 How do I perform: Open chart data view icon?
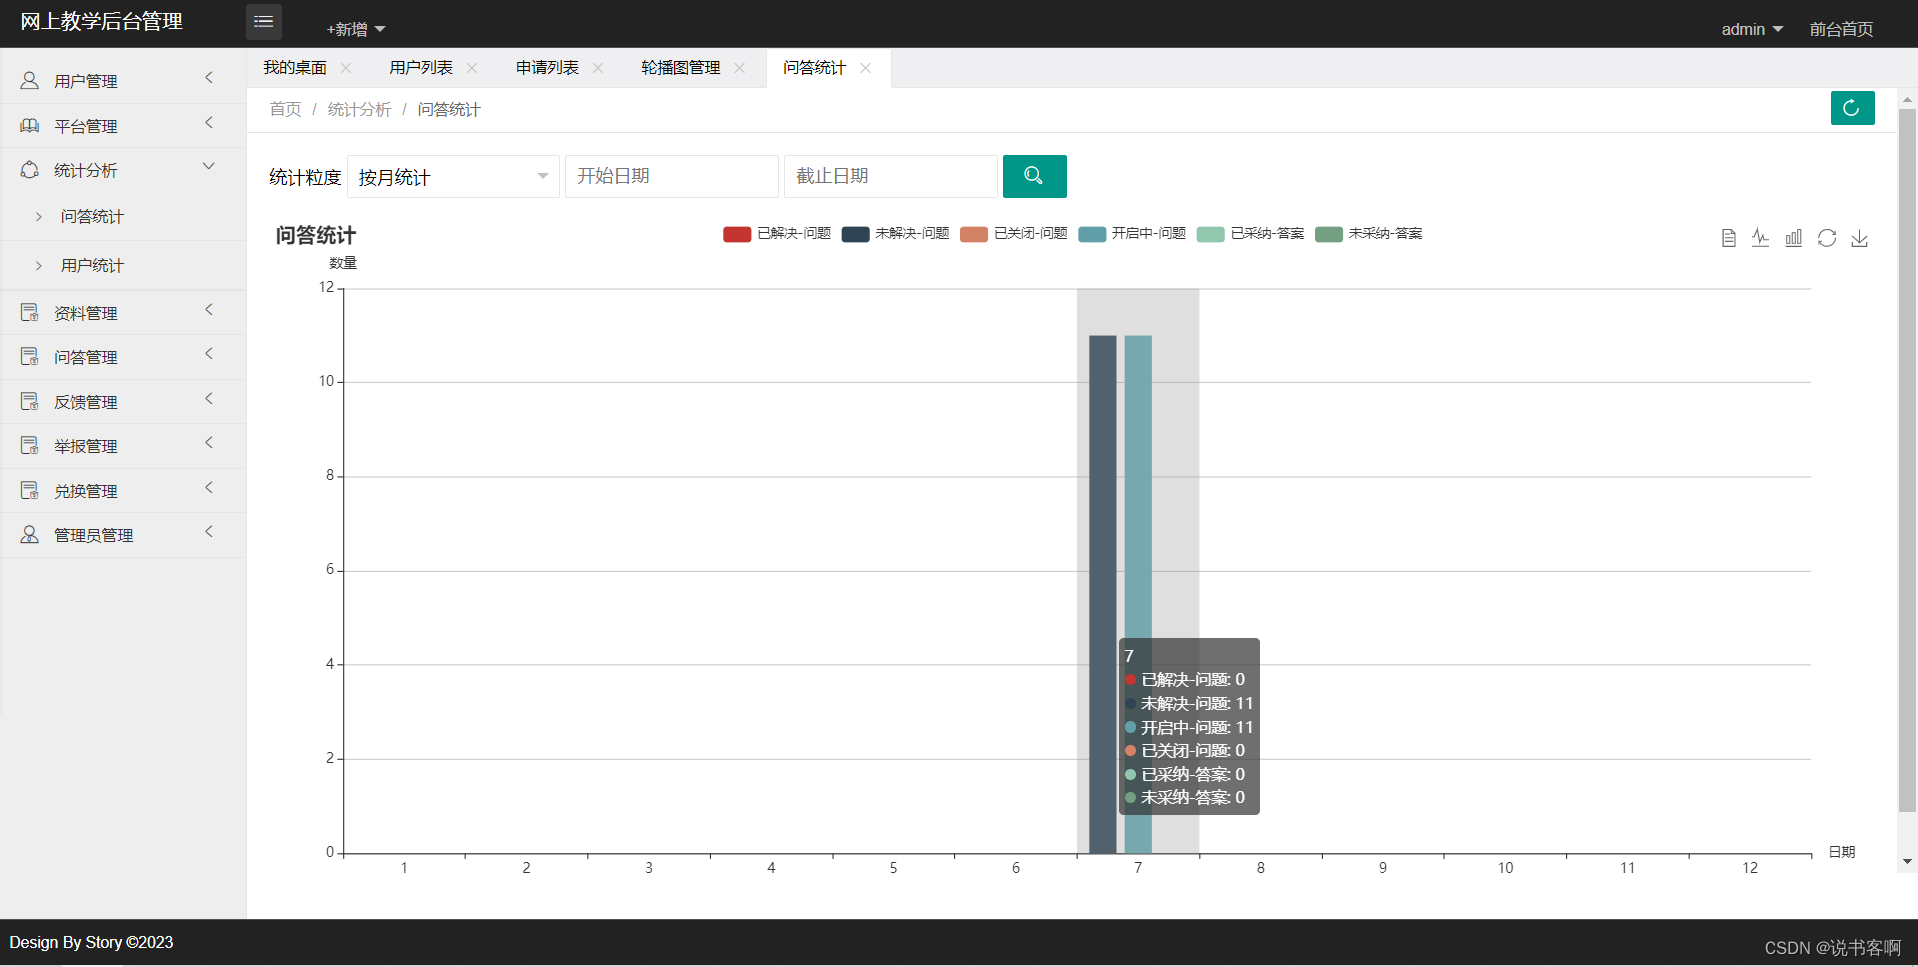pyautogui.click(x=1728, y=238)
